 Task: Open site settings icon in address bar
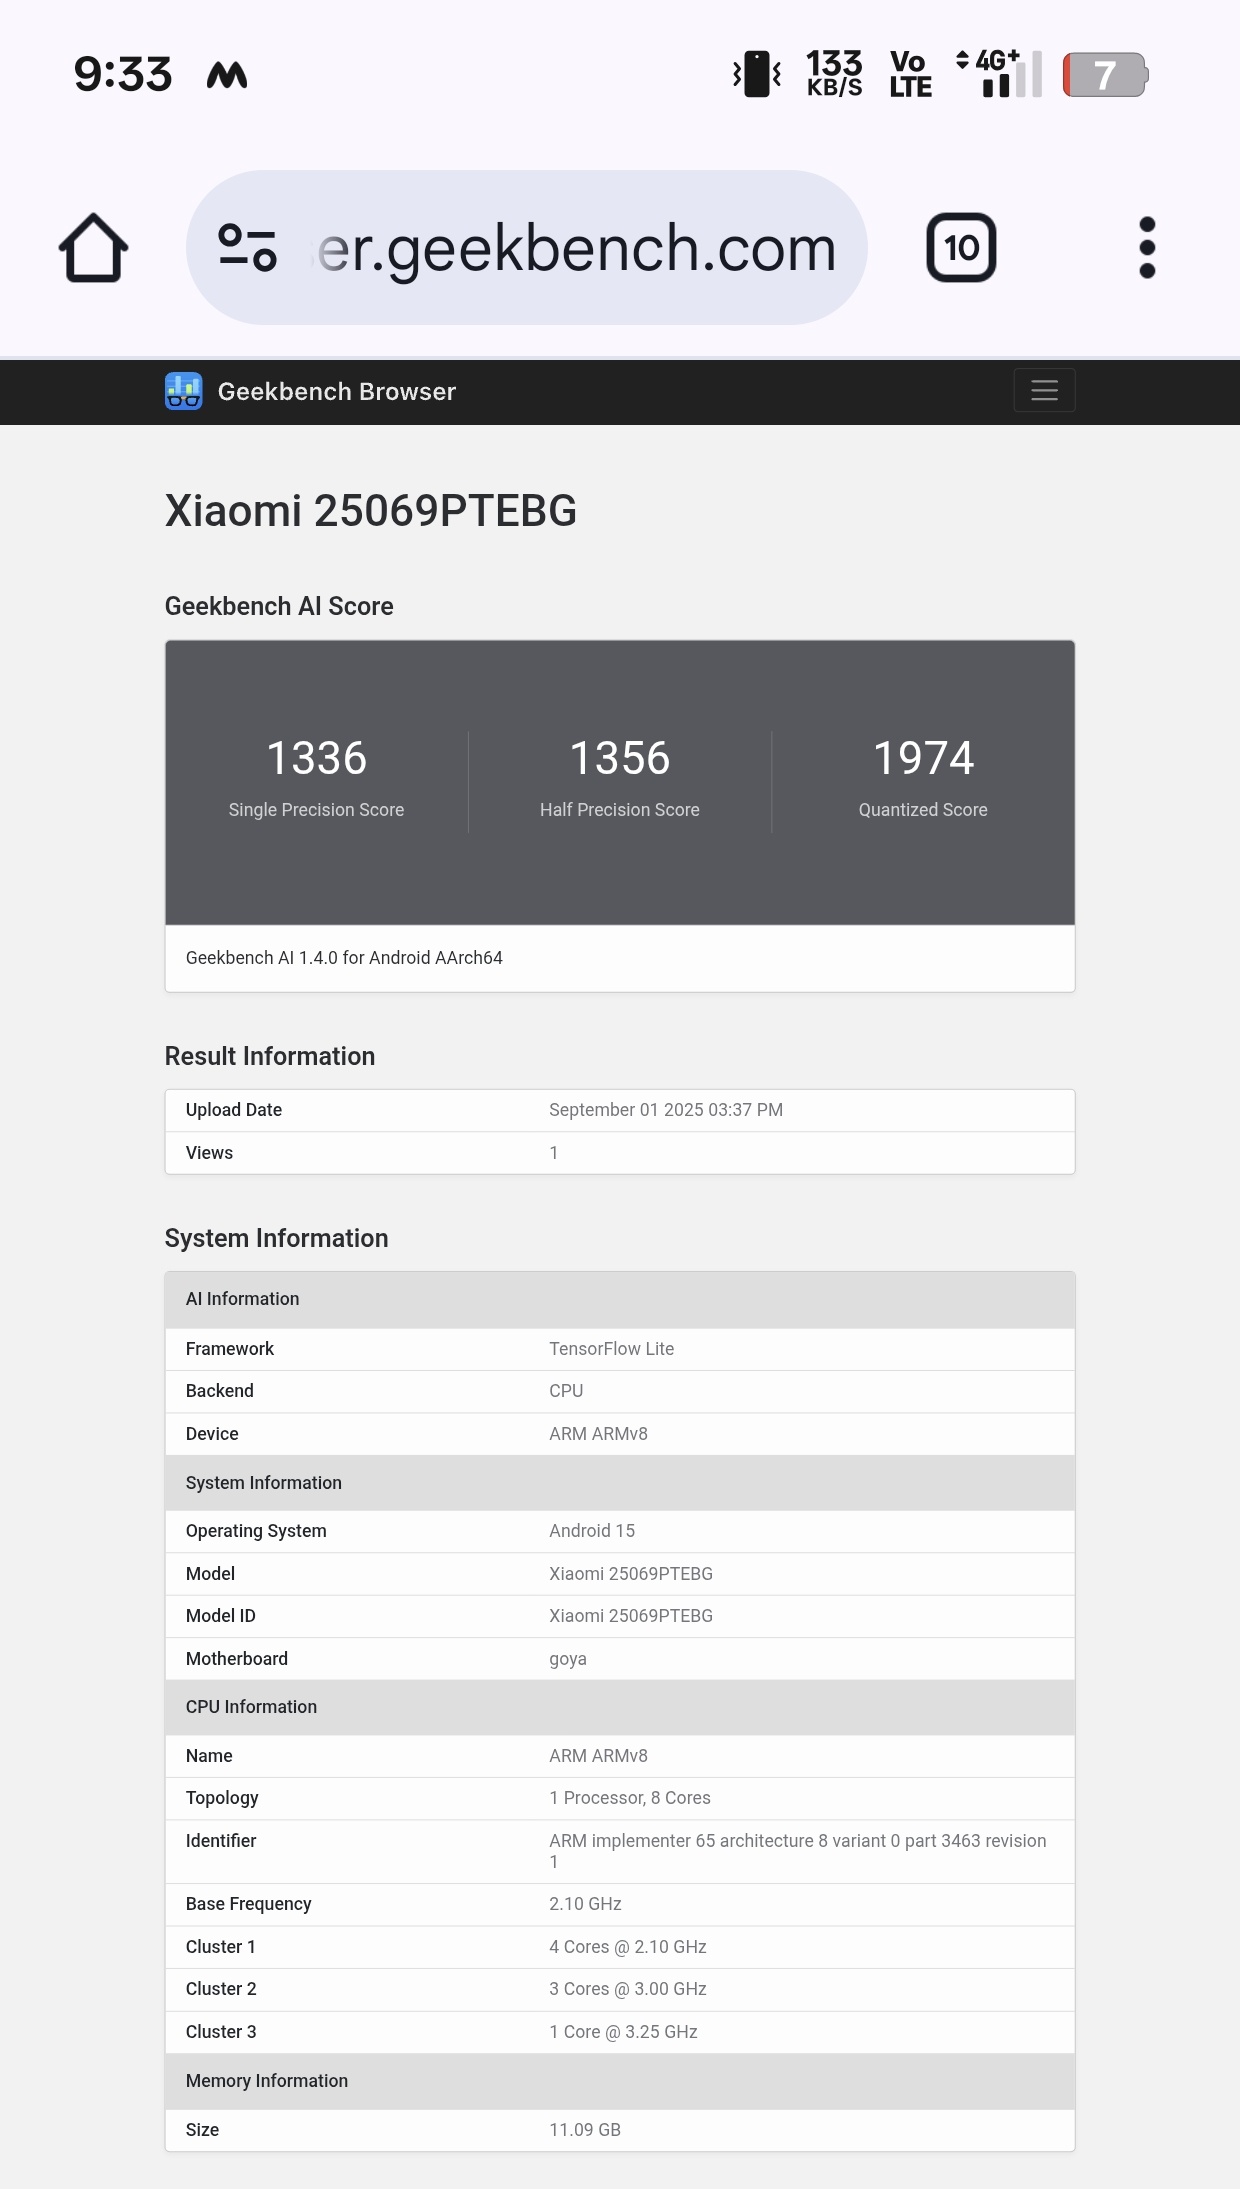pos(247,248)
